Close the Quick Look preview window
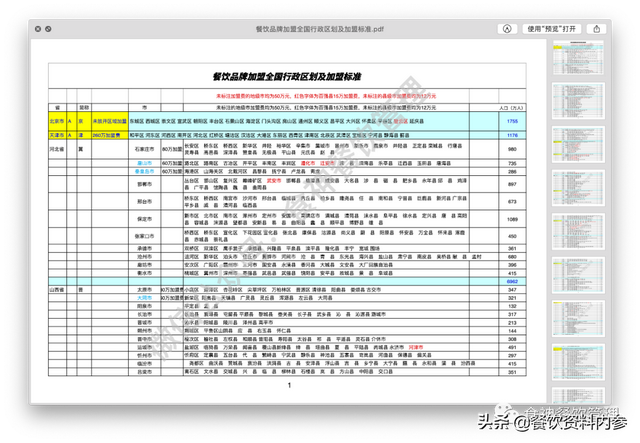Image resolution: width=640 pixels, height=443 pixels. (38, 29)
